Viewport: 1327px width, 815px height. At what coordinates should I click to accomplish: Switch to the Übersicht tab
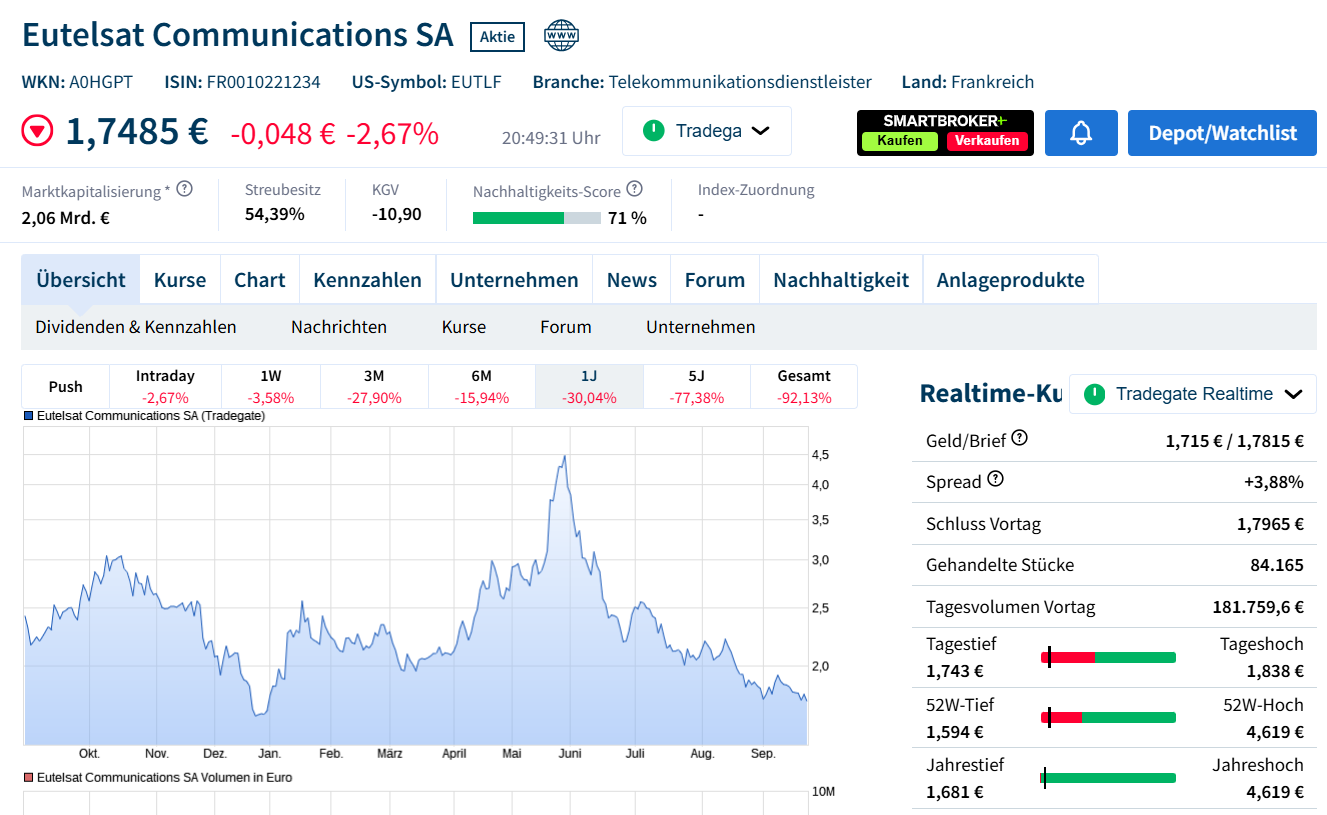pyautogui.click(x=81, y=280)
